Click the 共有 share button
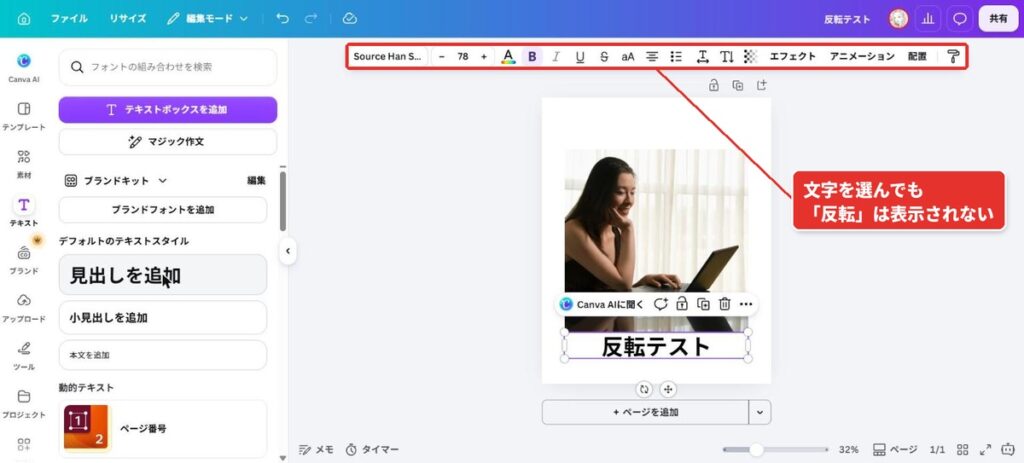1024x463 pixels. 998,19
